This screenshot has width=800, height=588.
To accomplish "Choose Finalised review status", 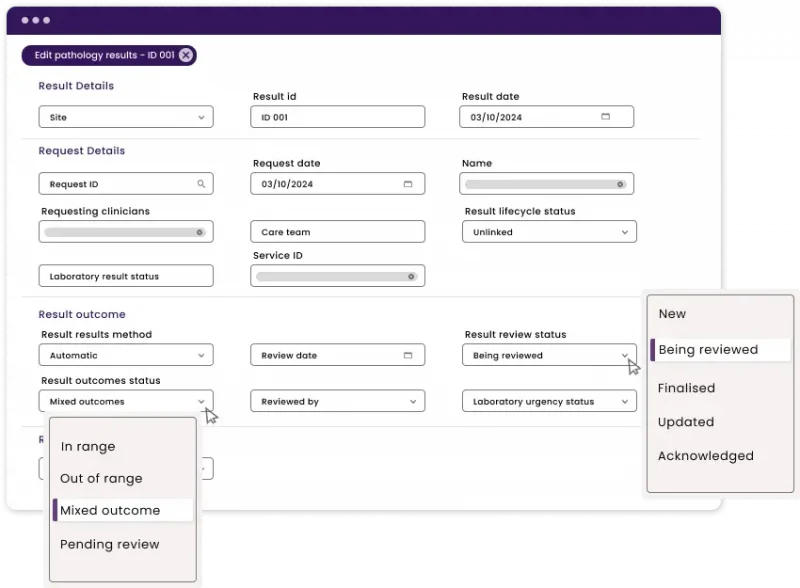I will click(x=686, y=388).
